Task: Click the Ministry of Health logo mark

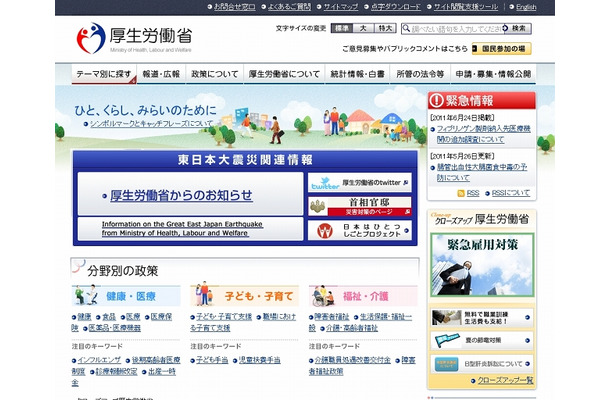Action: 91,38
